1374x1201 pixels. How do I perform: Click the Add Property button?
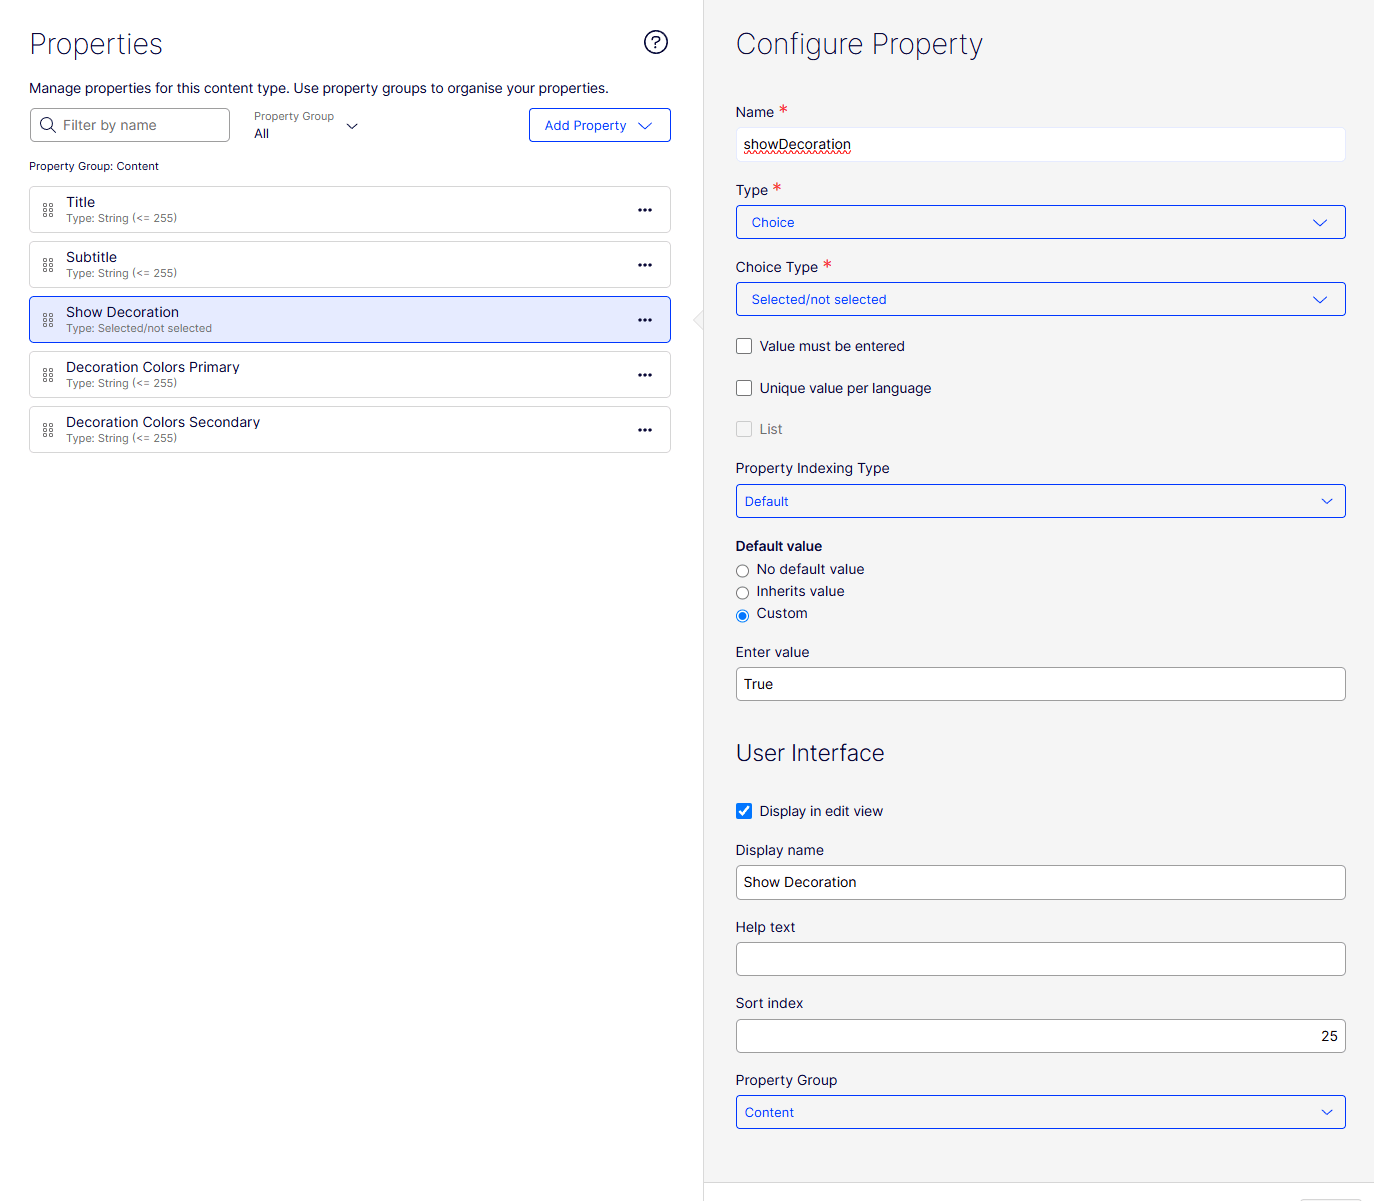(x=599, y=124)
